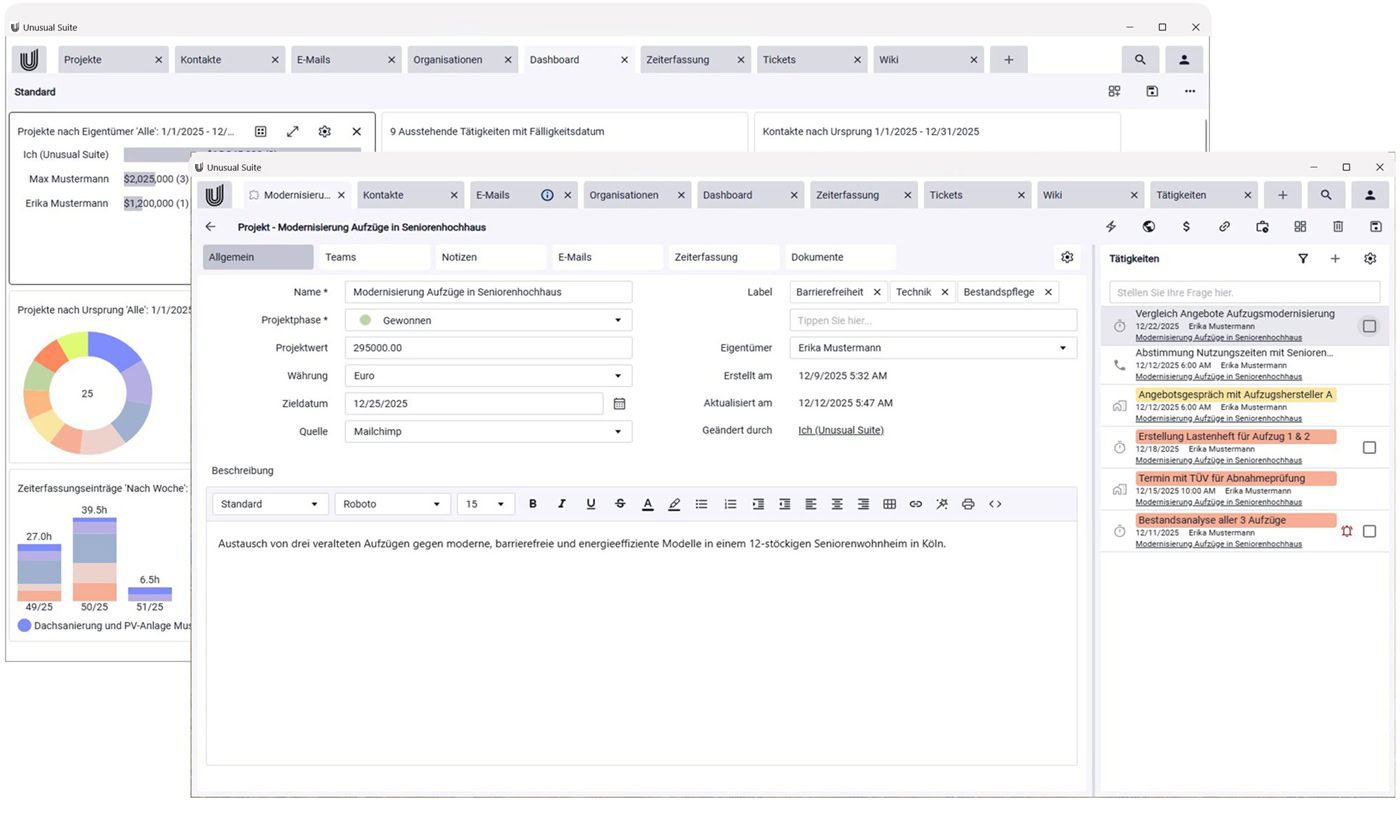Screen dimensions: 1400x825
Task: Mark 'Bestandsanalyse aller 3 Aufzüge' as done
Action: (x=1369, y=532)
